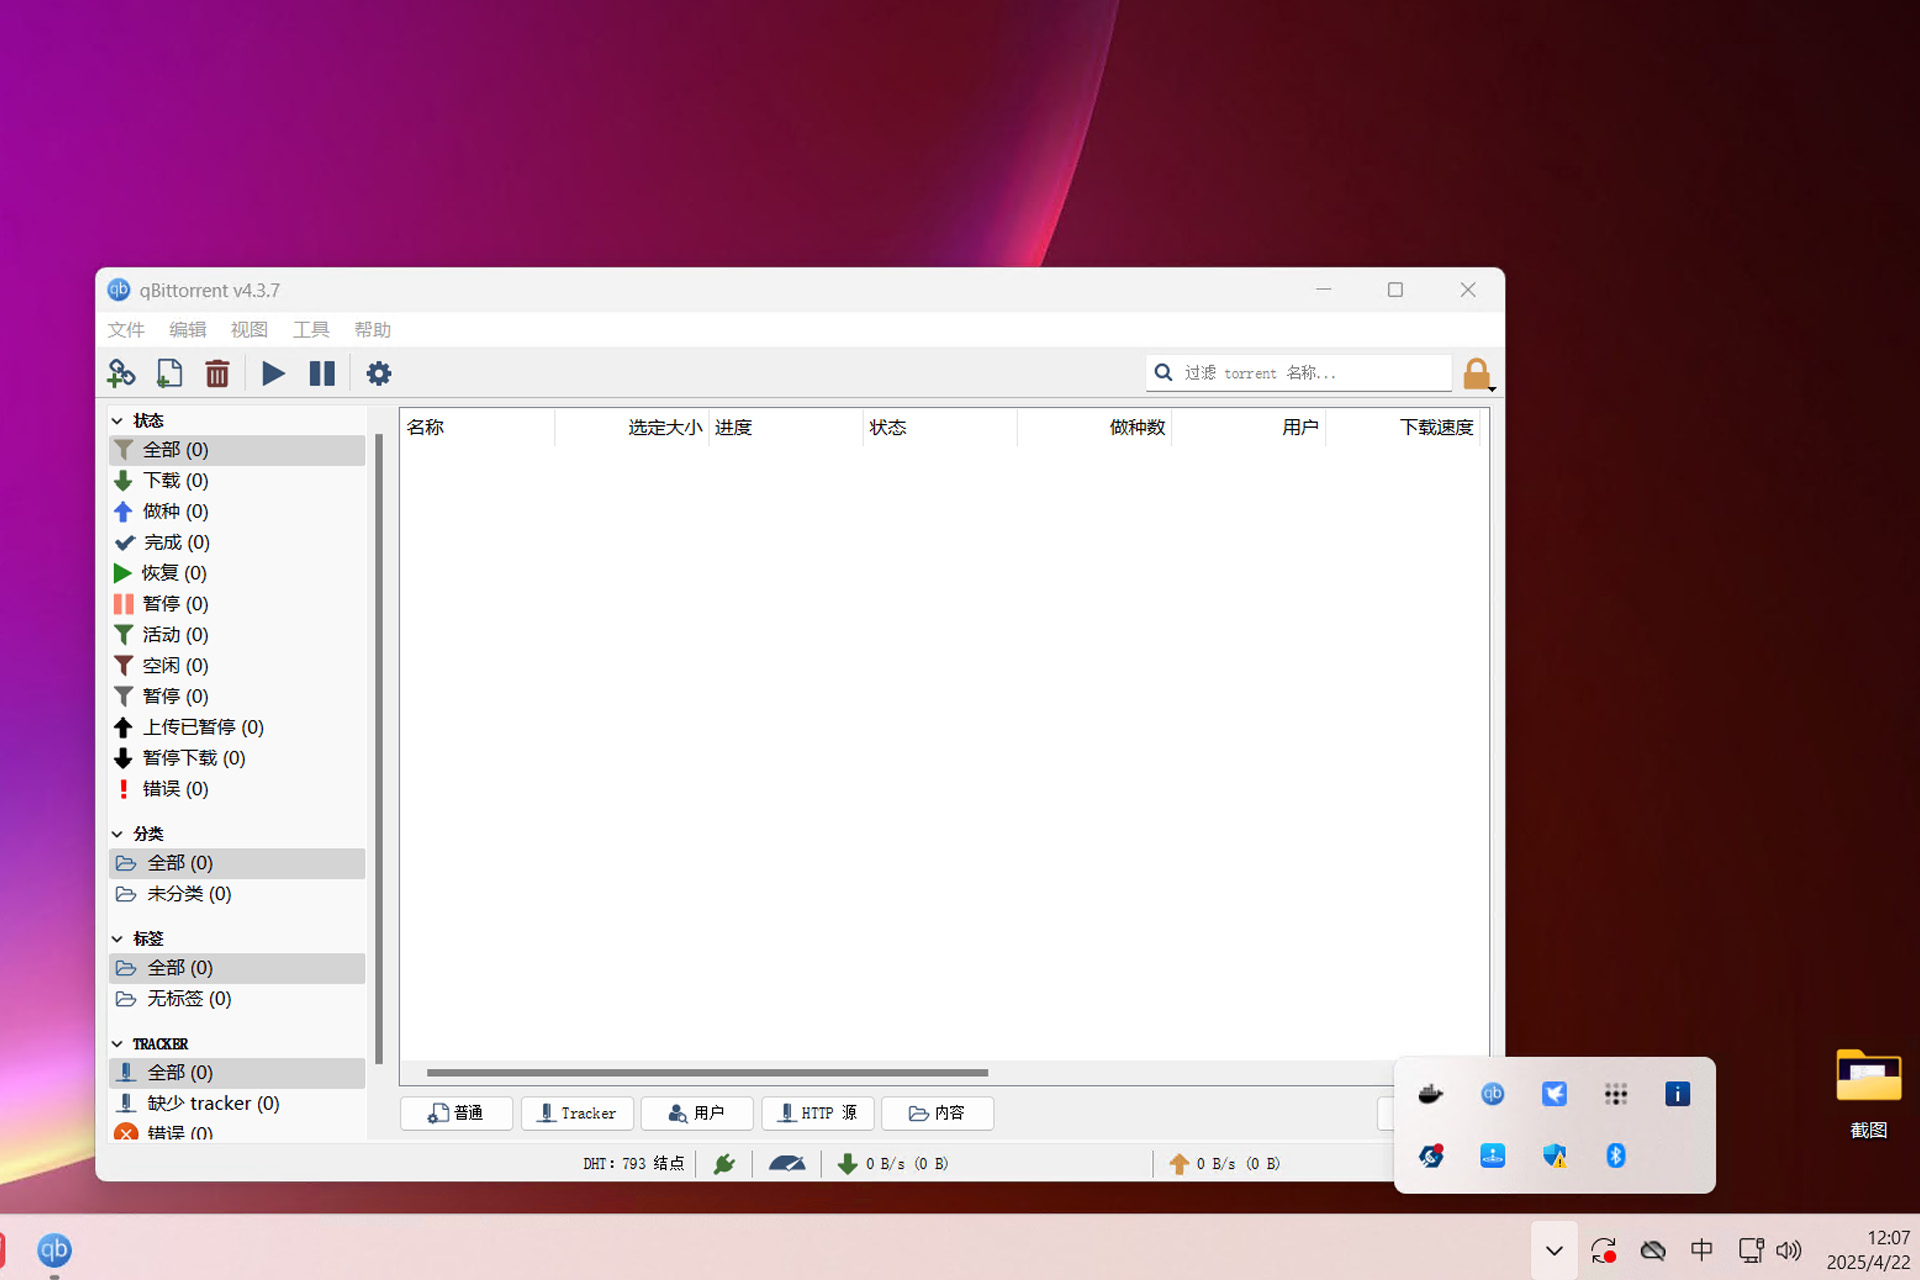Click the add torrent file icon

(169, 374)
